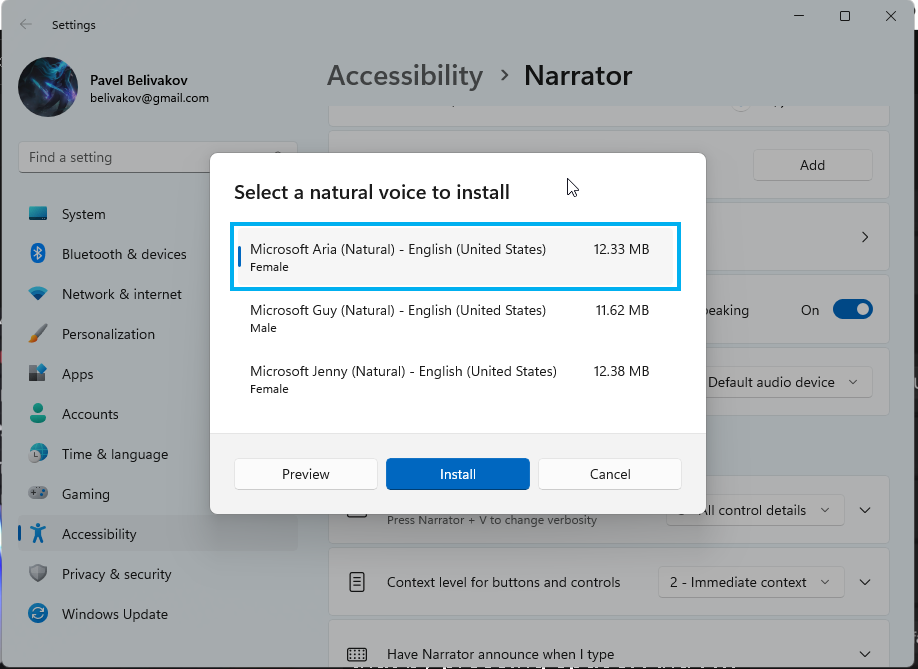The image size is (918, 669).
Task: Click the belivakov@gmail.com account email
Action: [149, 98]
